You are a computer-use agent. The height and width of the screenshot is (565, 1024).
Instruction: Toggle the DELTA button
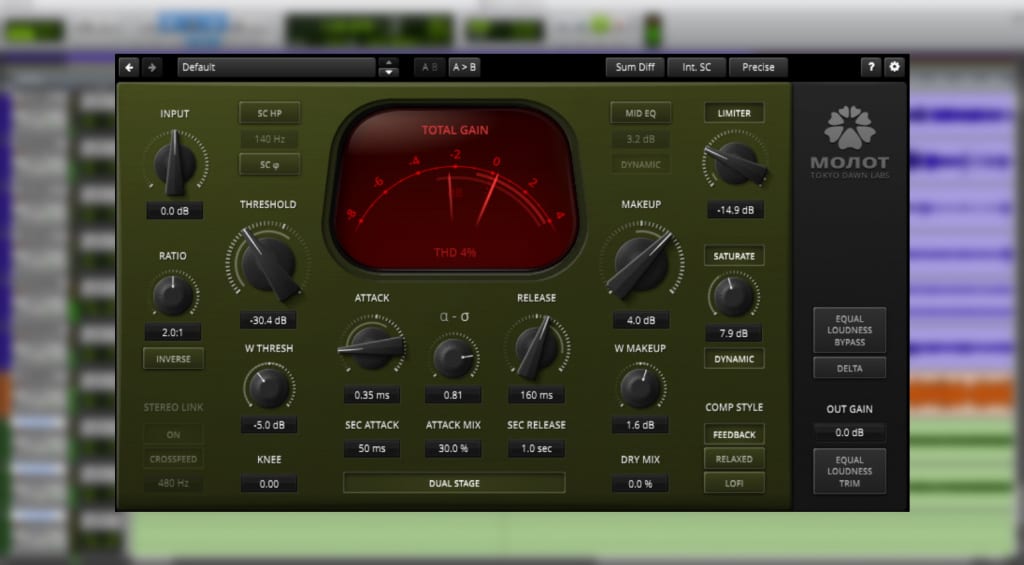tap(850, 368)
